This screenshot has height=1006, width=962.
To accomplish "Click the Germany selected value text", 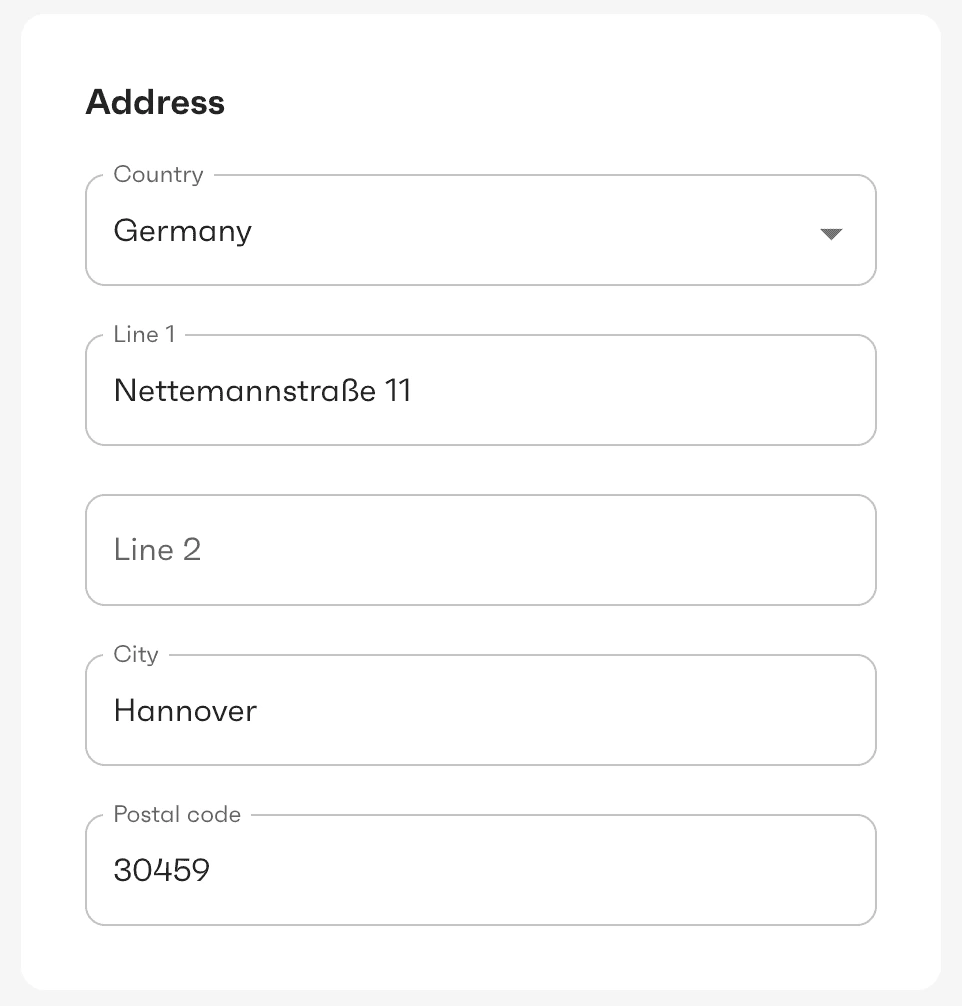I will pyautogui.click(x=183, y=231).
